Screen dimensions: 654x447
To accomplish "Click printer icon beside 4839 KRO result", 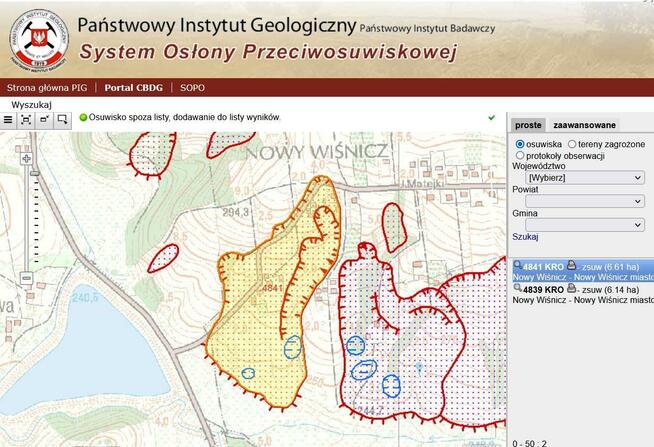I will pos(572,288).
